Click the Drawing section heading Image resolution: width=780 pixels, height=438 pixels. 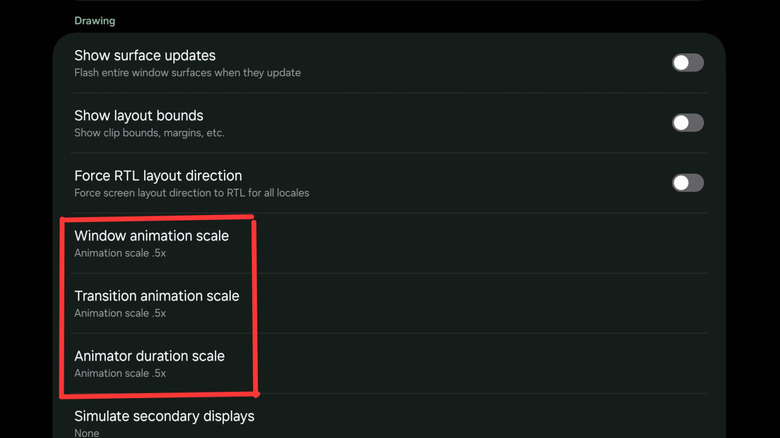click(95, 20)
